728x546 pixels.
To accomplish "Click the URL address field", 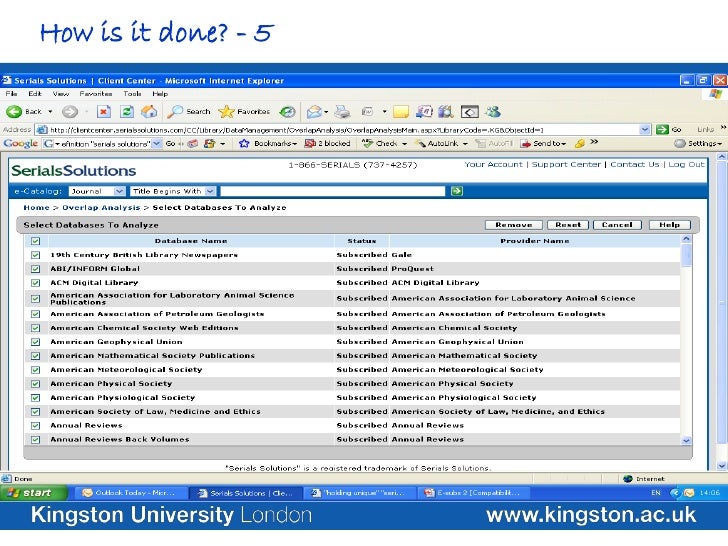I will [344, 130].
